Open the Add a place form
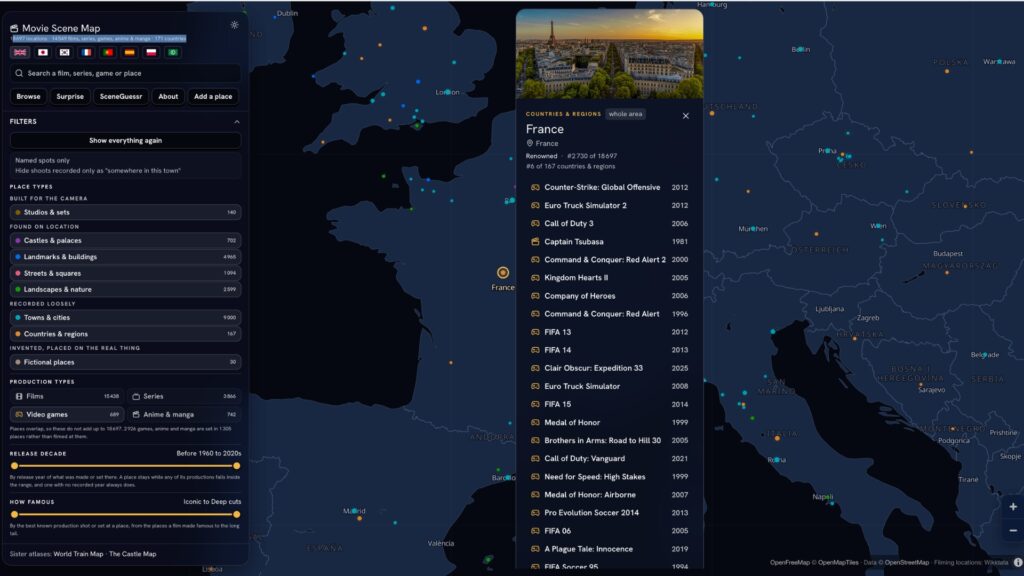The image size is (1024, 576). (x=213, y=97)
